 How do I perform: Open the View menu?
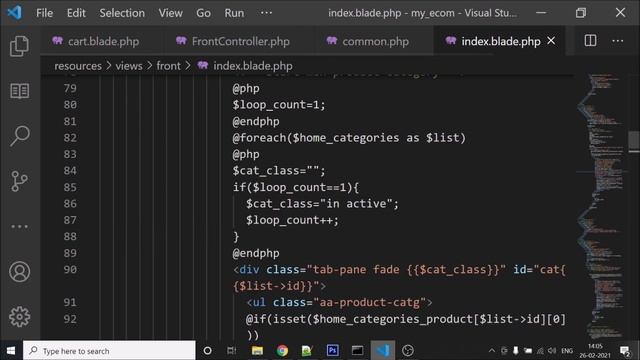coord(171,13)
